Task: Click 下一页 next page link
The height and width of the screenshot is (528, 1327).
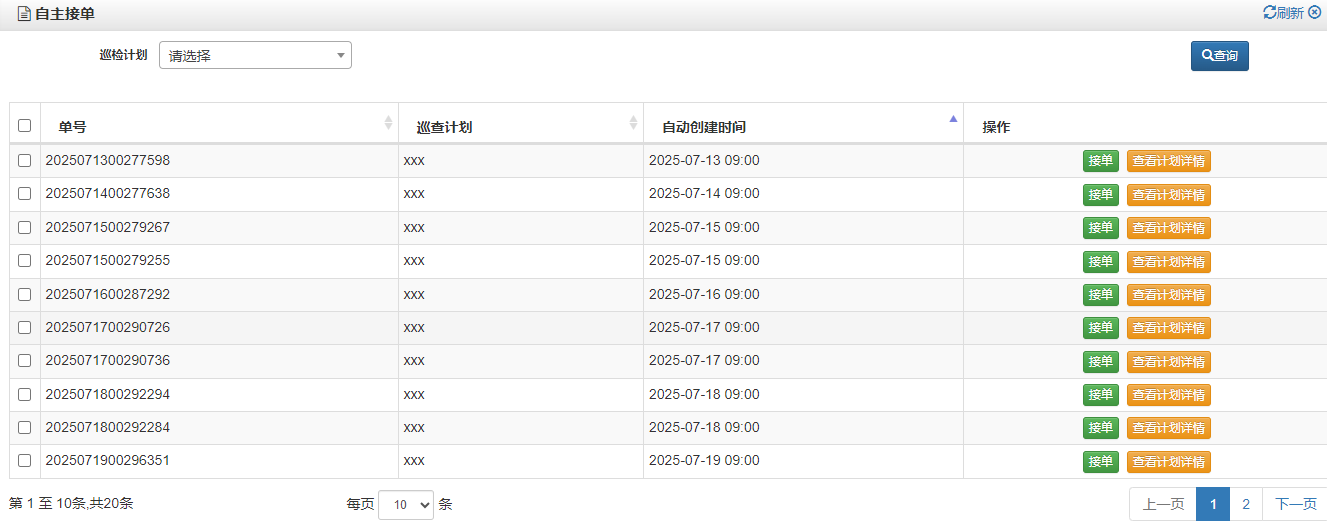Action: (x=1296, y=505)
